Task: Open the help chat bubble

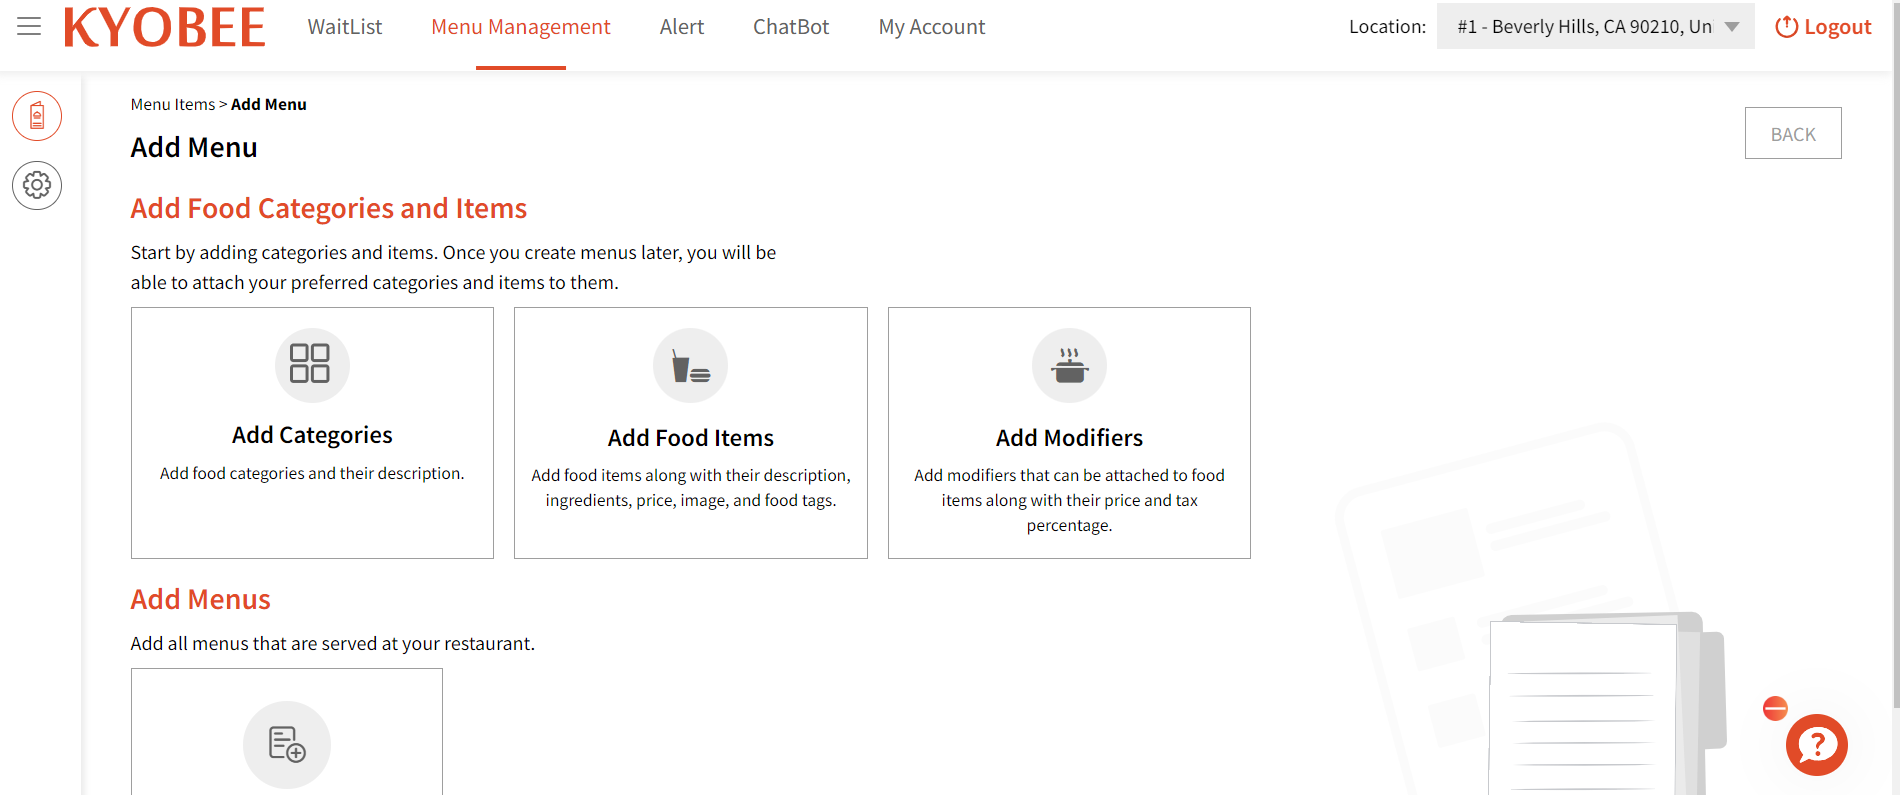Action: (1817, 745)
